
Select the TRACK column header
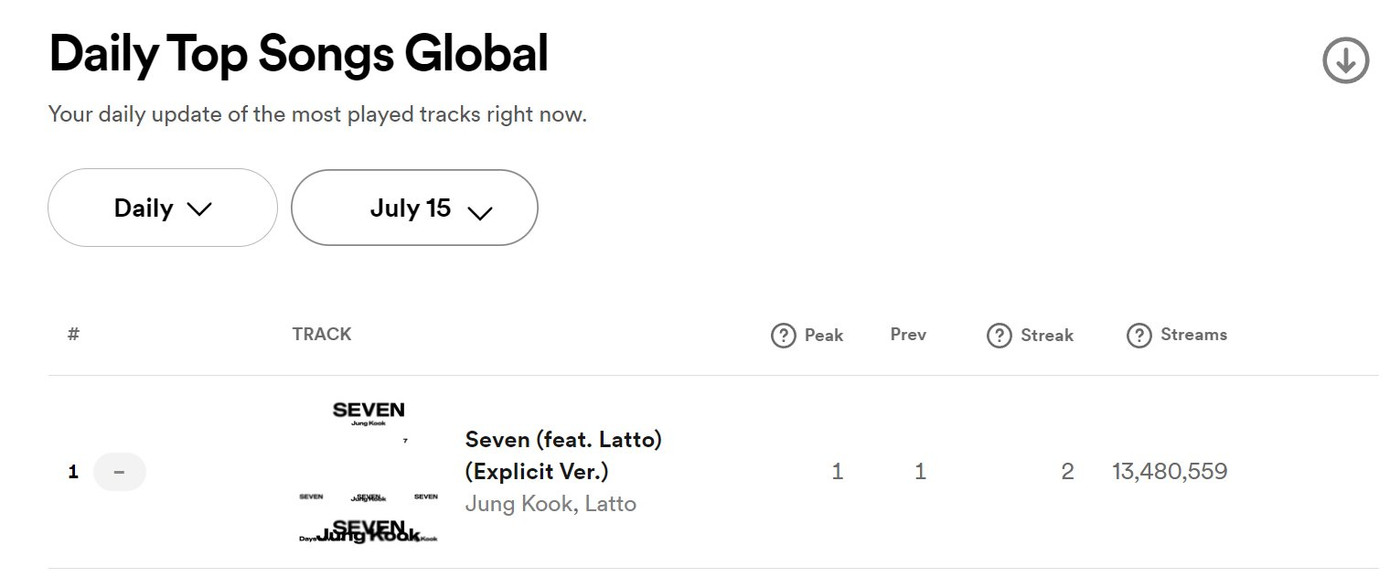[320, 334]
